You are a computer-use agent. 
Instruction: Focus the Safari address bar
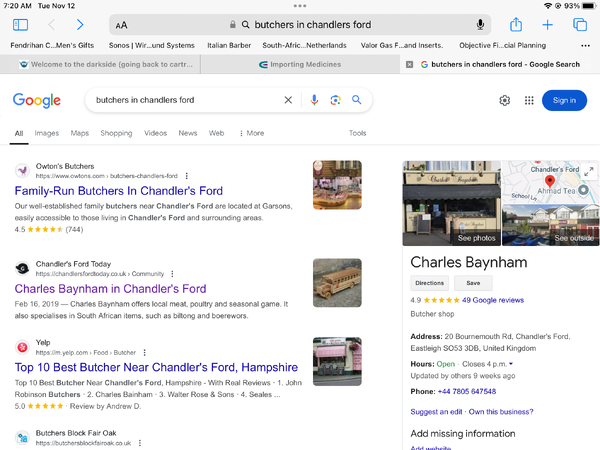pyautogui.click(x=300, y=25)
